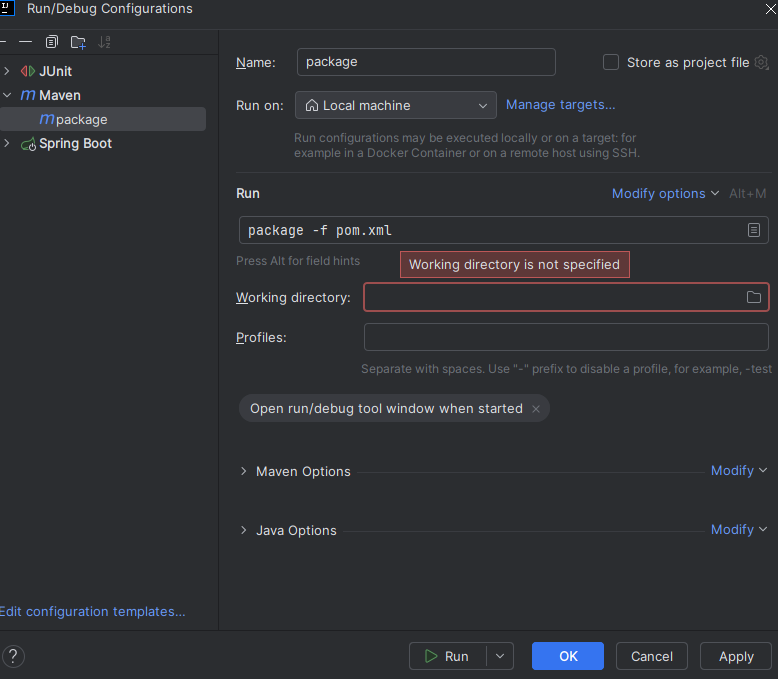Select the package Maven configuration
778x679 pixels.
coord(103,119)
